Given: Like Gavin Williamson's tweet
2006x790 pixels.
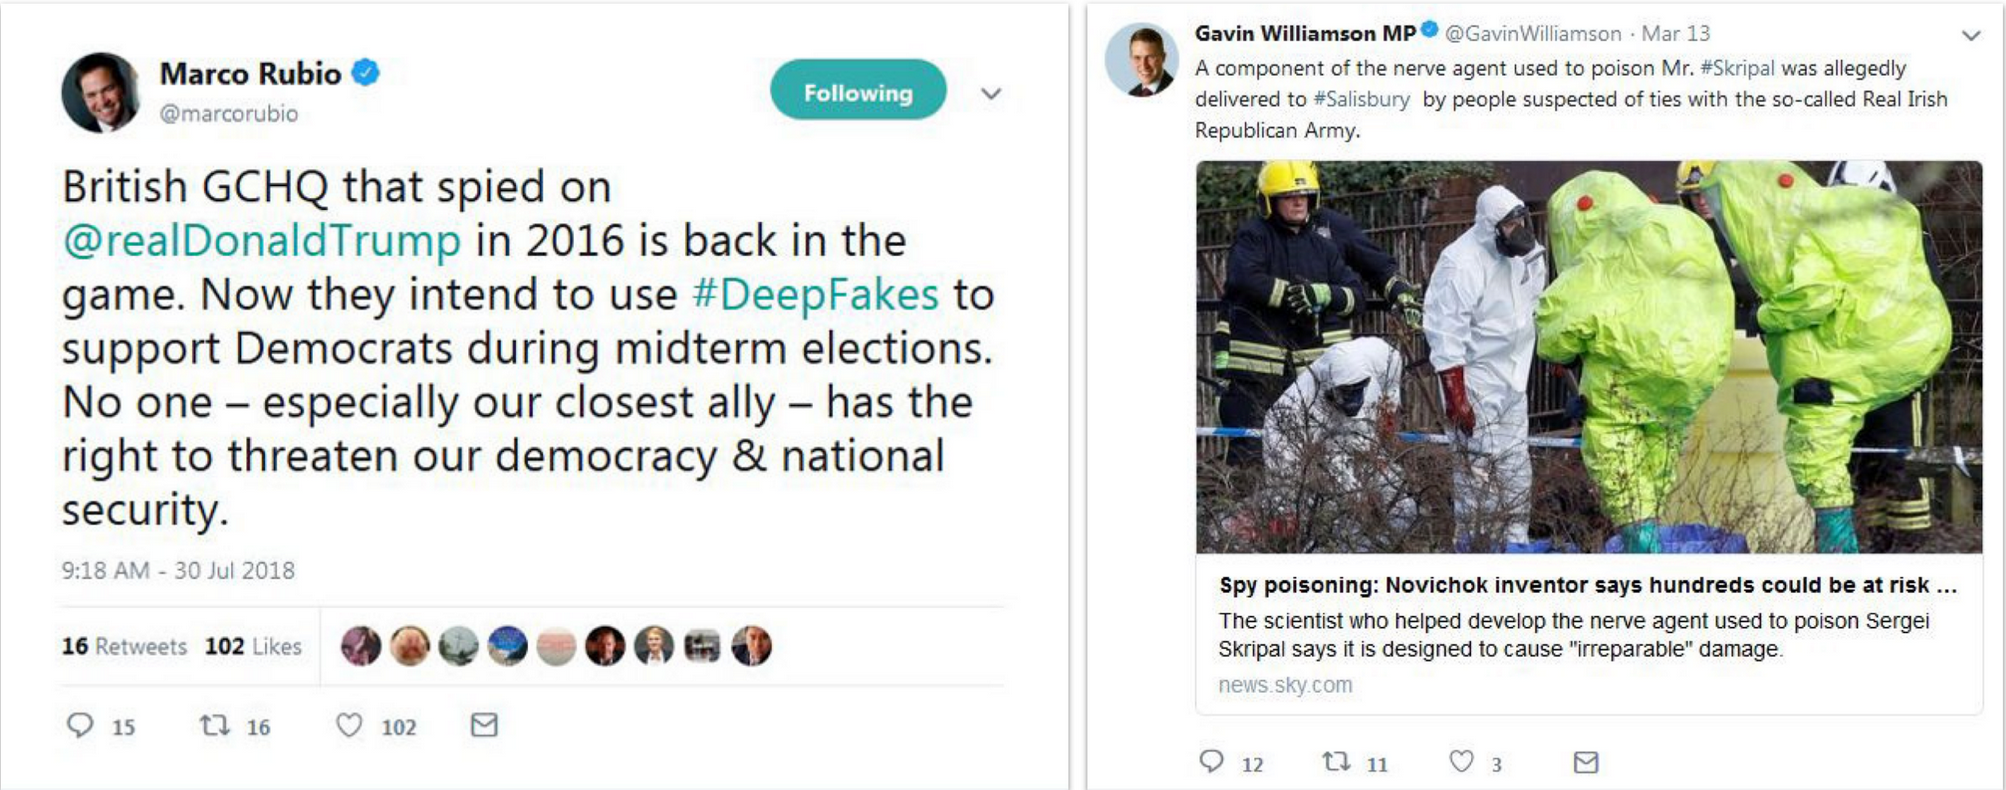Looking at the screenshot, I should tap(1461, 762).
